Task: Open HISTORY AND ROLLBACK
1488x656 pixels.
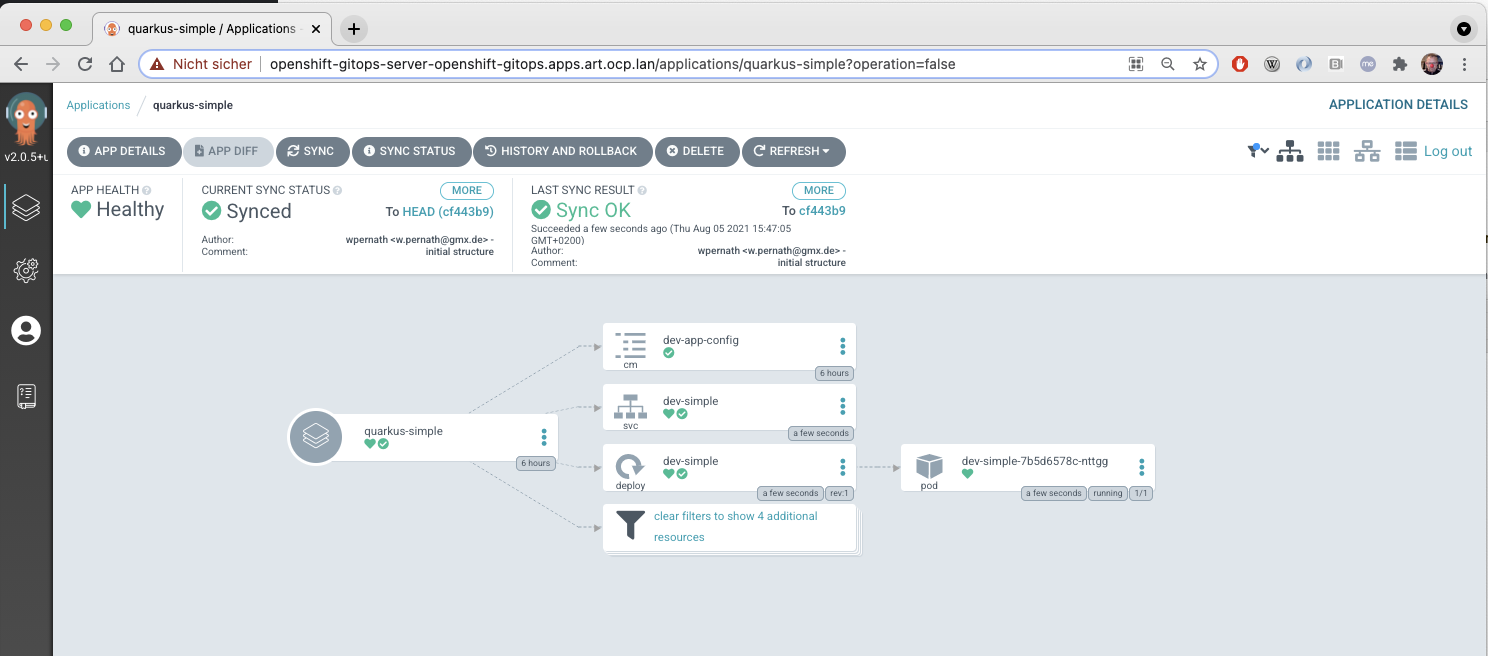Action: click(562, 151)
